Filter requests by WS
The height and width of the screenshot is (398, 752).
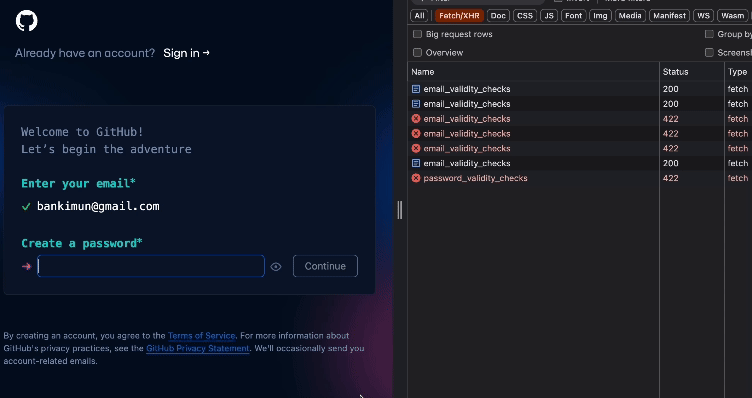703,16
